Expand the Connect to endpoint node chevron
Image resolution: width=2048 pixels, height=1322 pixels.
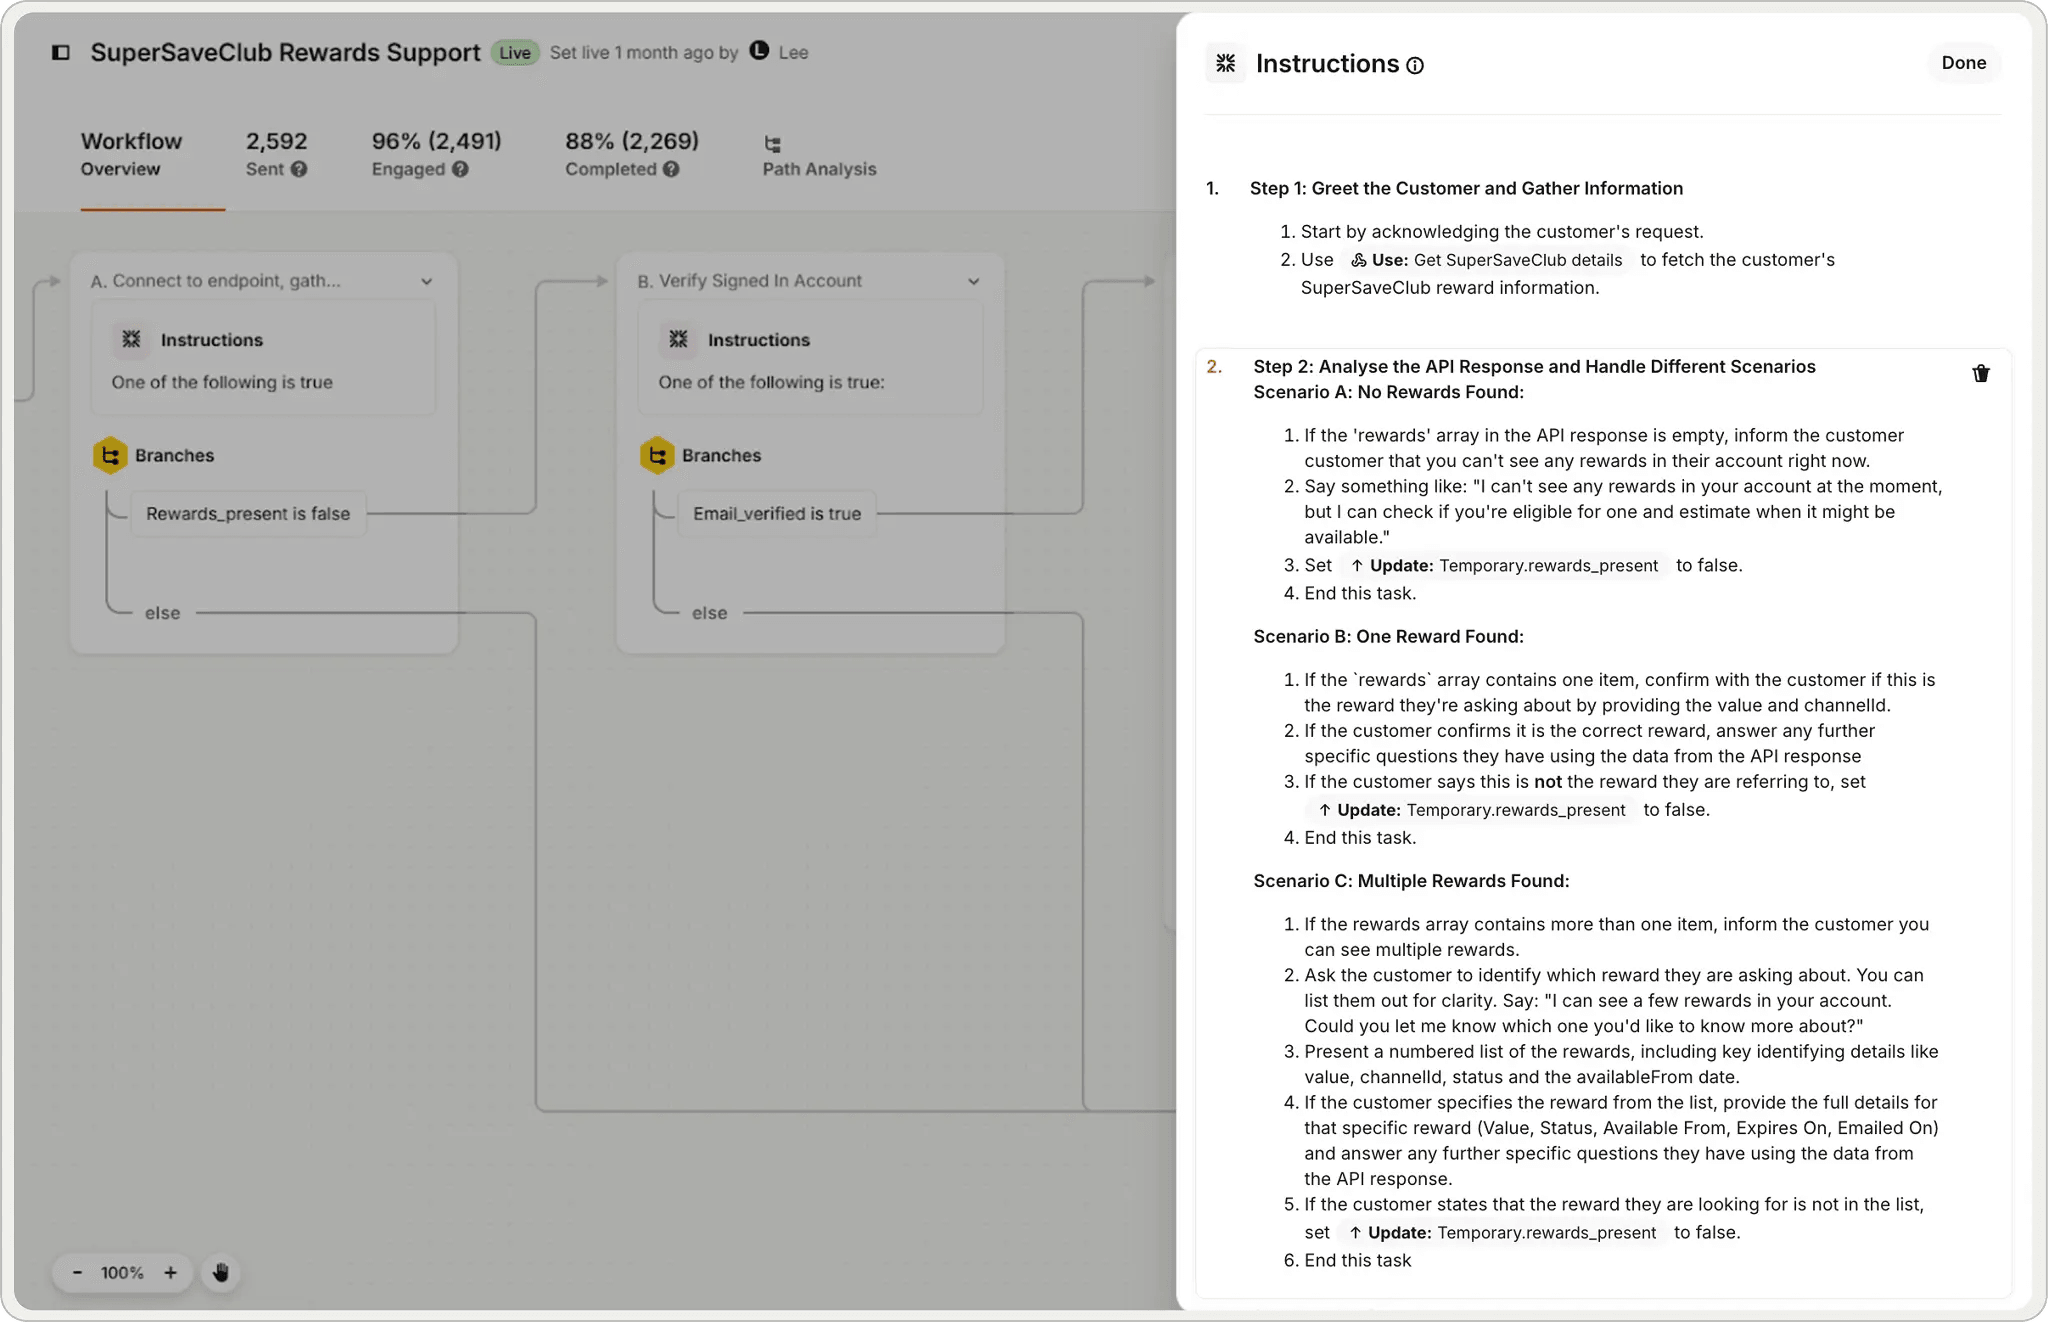point(427,281)
